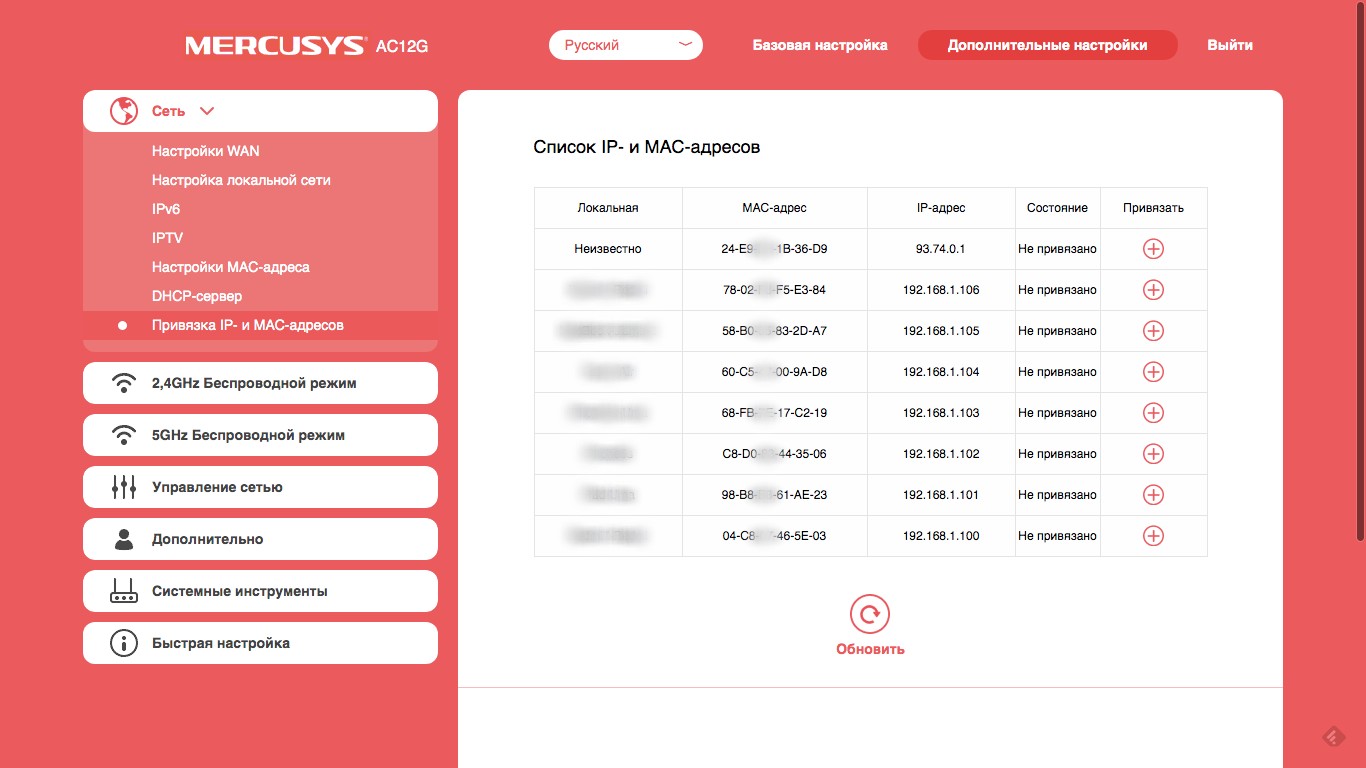
Task: Click the page vertical scrollbar
Action: click(x=1360, y=270)
